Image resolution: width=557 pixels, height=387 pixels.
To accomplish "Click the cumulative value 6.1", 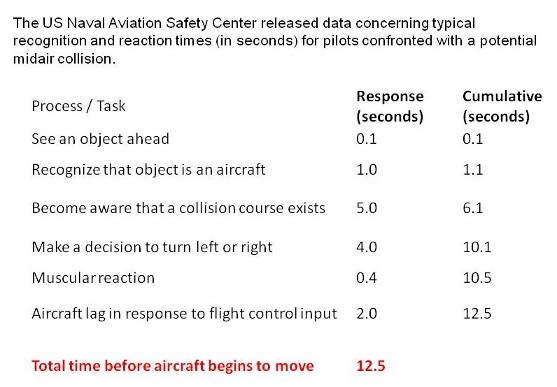I will 473,208.
